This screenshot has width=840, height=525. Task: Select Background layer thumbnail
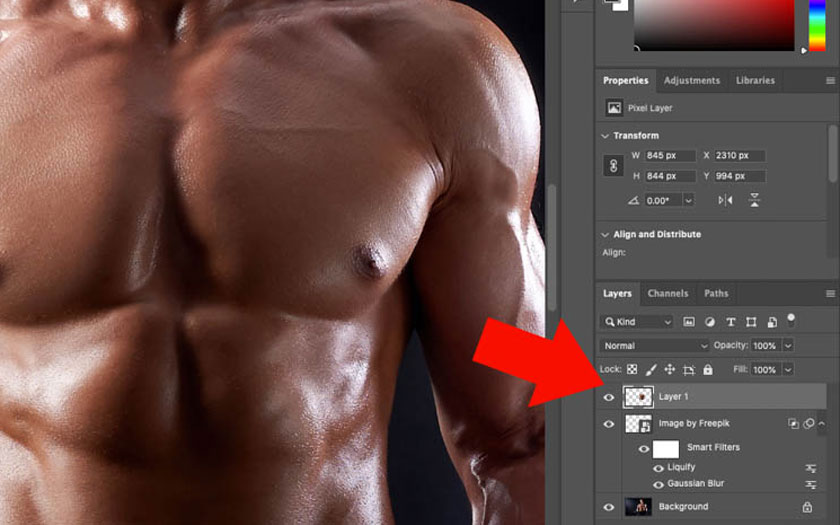(x=638, y=507)
